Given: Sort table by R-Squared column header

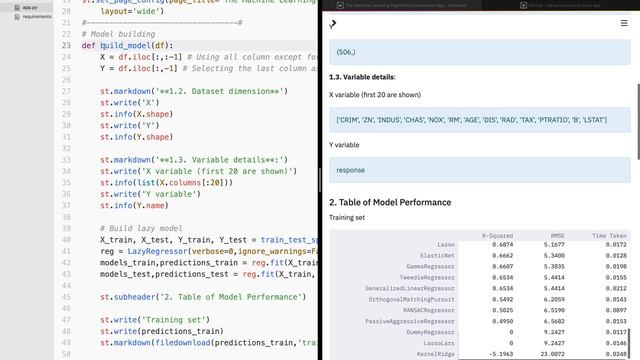Looking at the screenshot, I should [497, 236].
